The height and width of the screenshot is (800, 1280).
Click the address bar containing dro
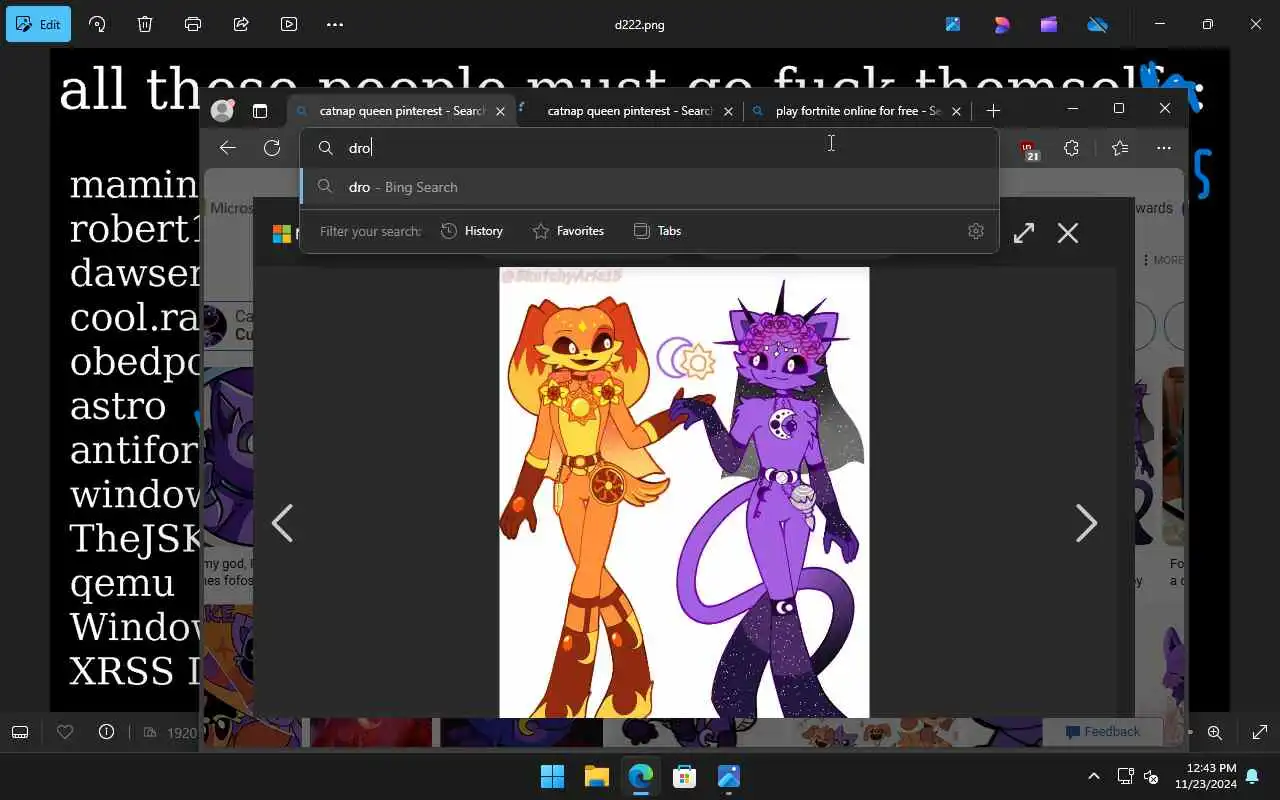(x=649, y=148)
